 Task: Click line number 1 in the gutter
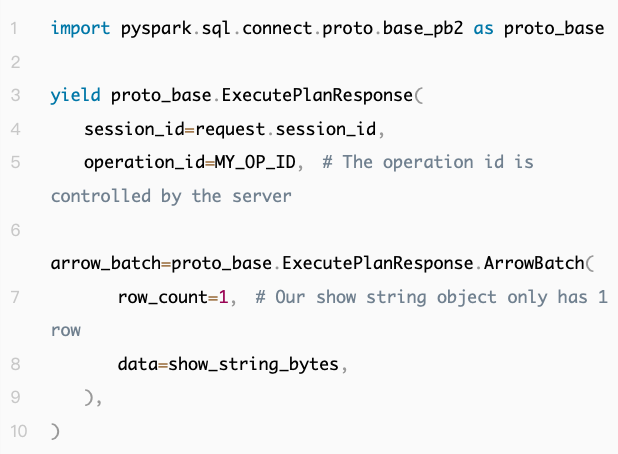coord(15,28)
